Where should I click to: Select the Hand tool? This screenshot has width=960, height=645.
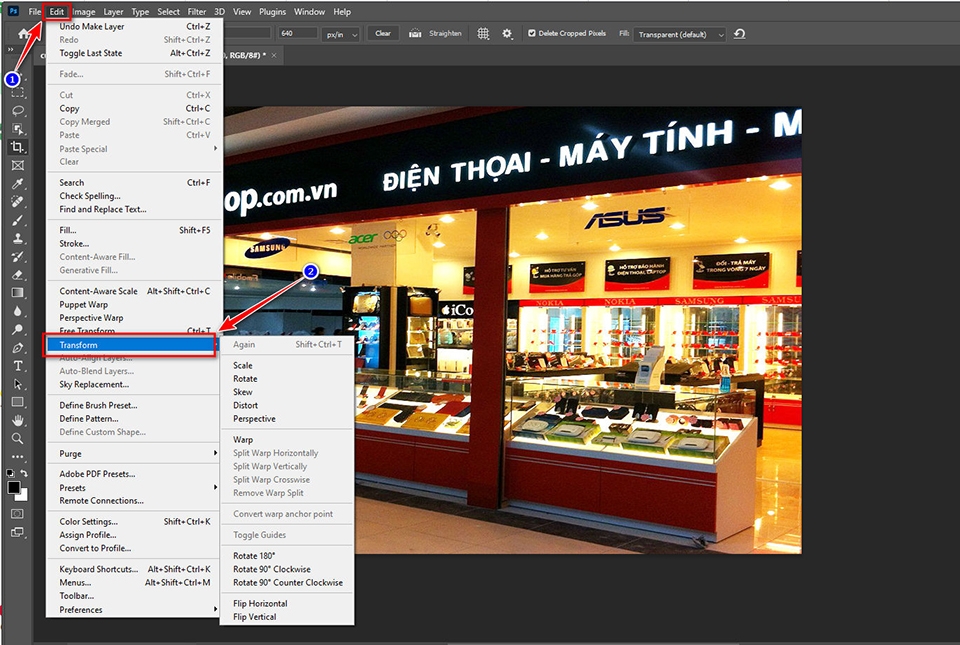point(18,420)
